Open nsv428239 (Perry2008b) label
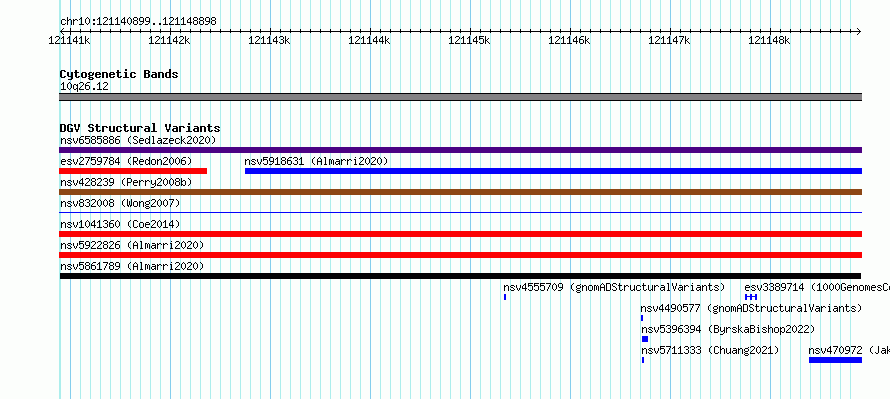This screenshot has height=399, width=890. point(126,182)
